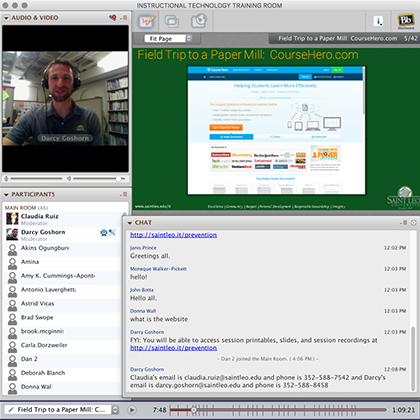Click the 'what is the website' message
The width and height of the screenshot is (420, 420).
(x=159, y=319)
